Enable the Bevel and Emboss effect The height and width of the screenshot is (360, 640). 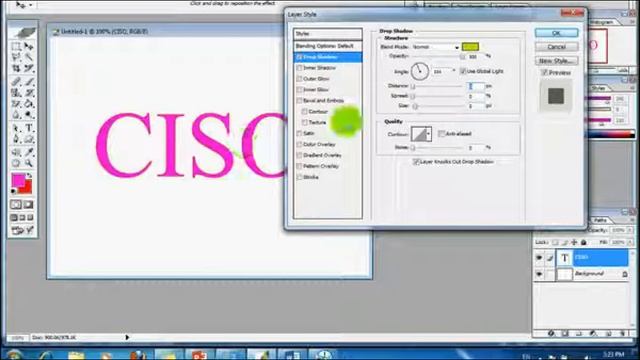[299, 100]
